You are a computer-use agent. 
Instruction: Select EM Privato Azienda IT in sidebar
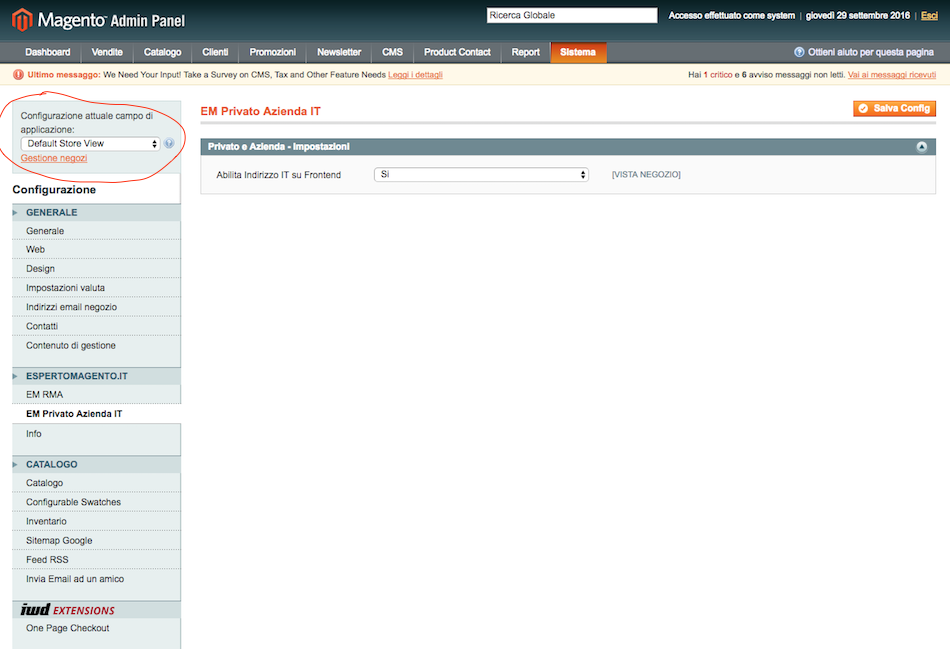pos(96,414)
